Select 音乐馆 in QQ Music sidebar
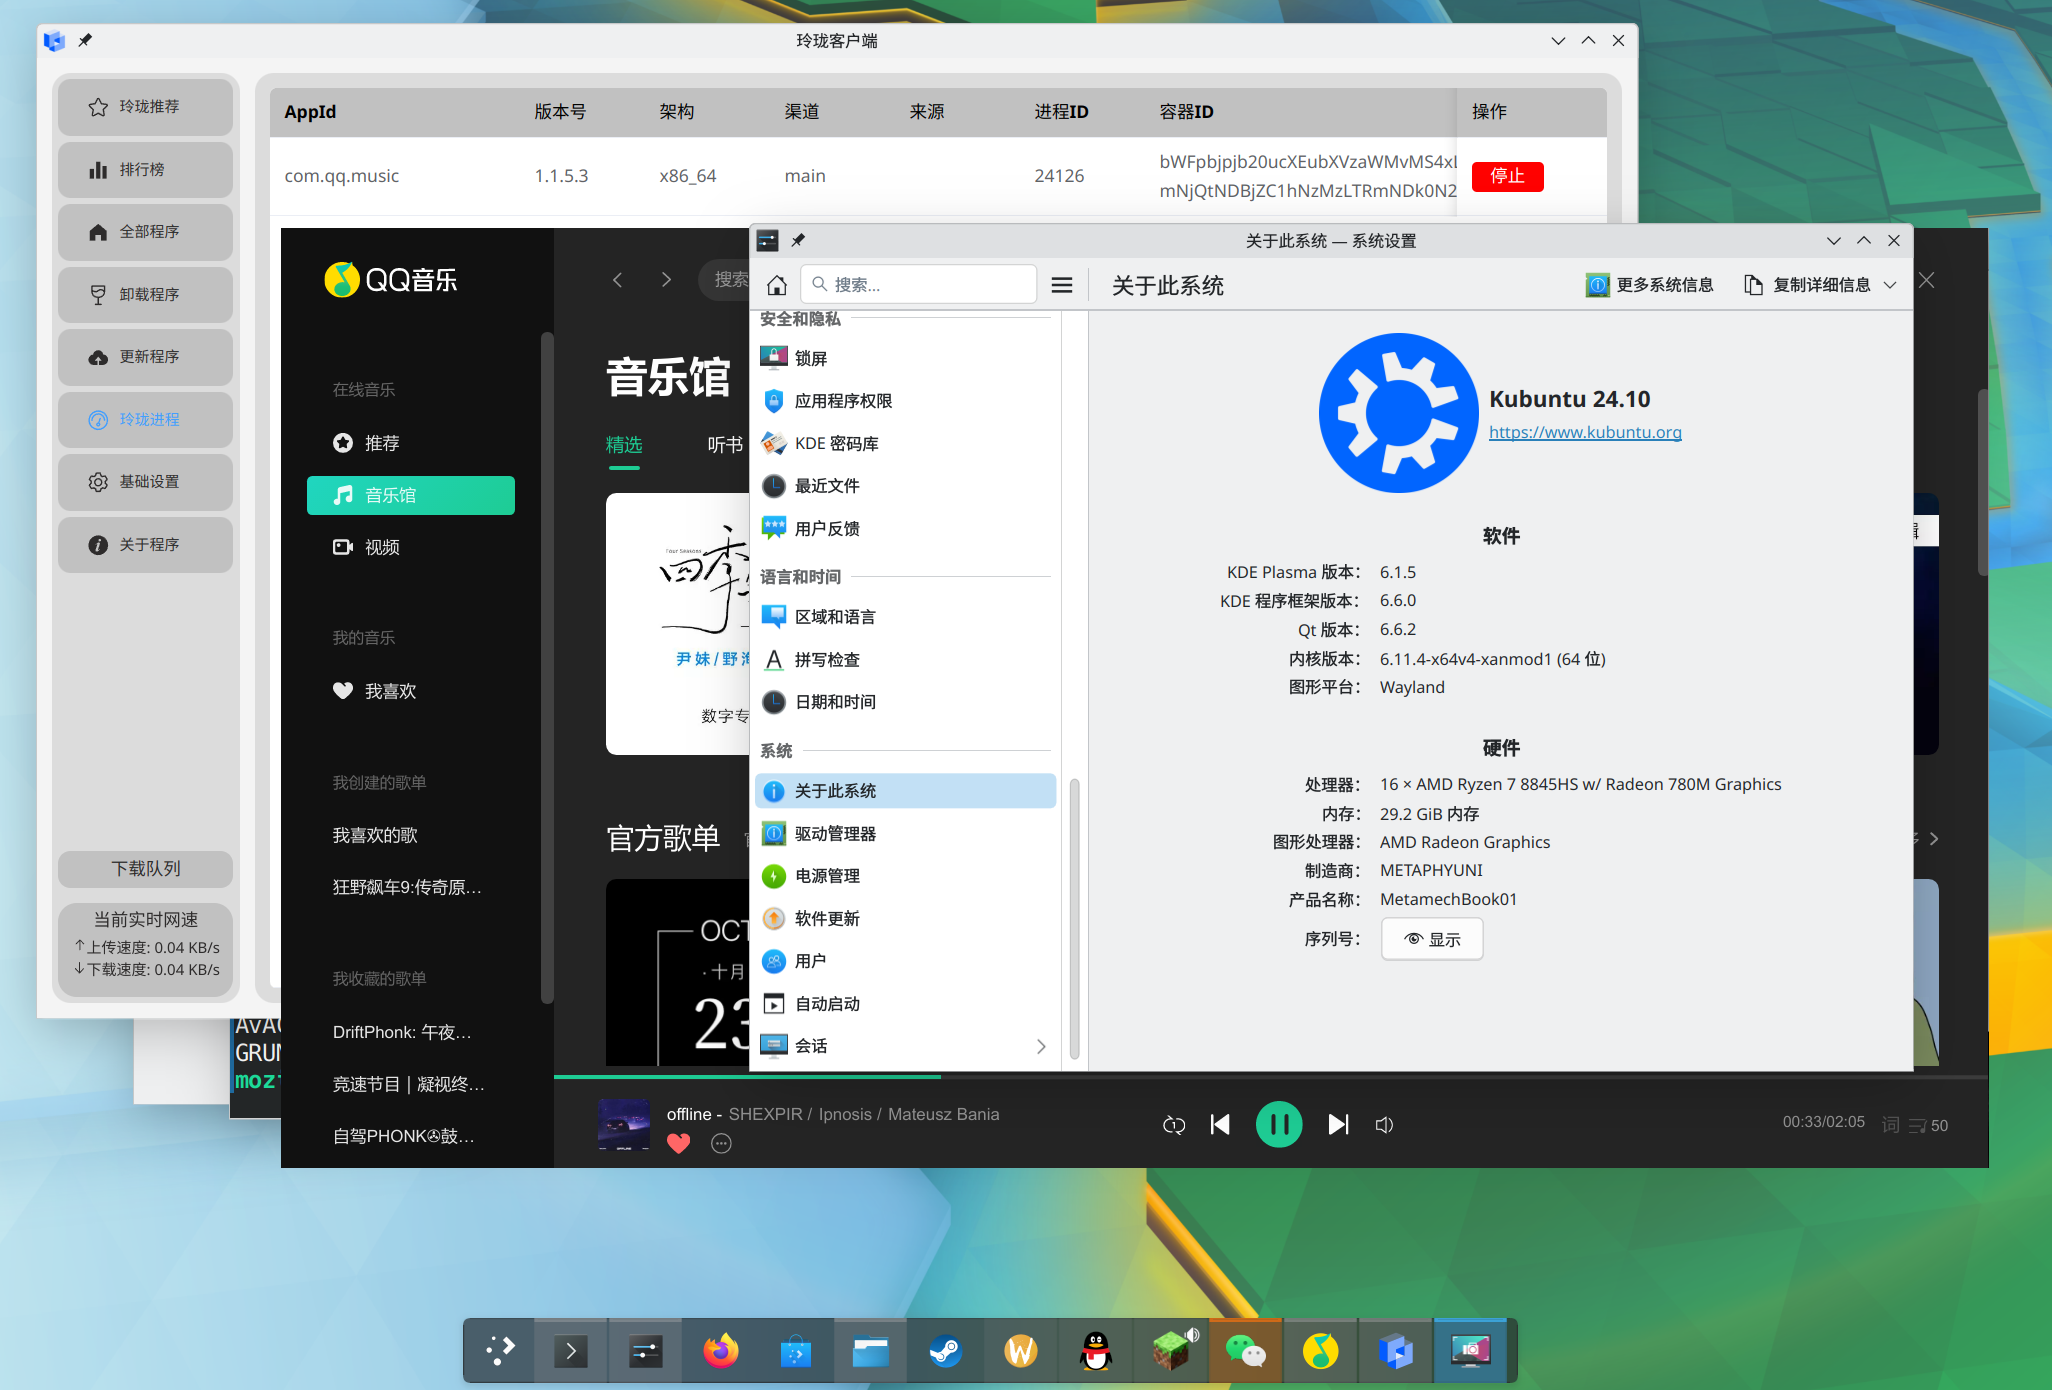Viewport: 2052px width, 1390px height. (x=410, y=495)
